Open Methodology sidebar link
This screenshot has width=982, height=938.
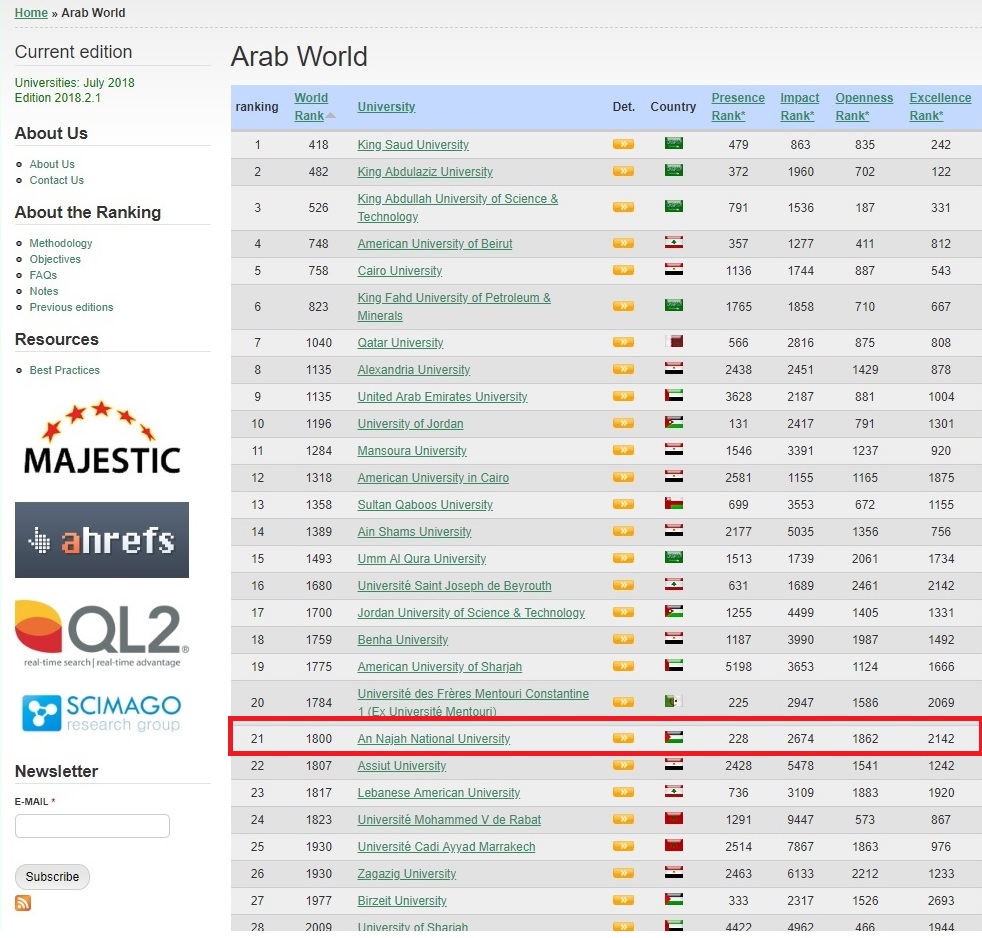pos(61,243)
